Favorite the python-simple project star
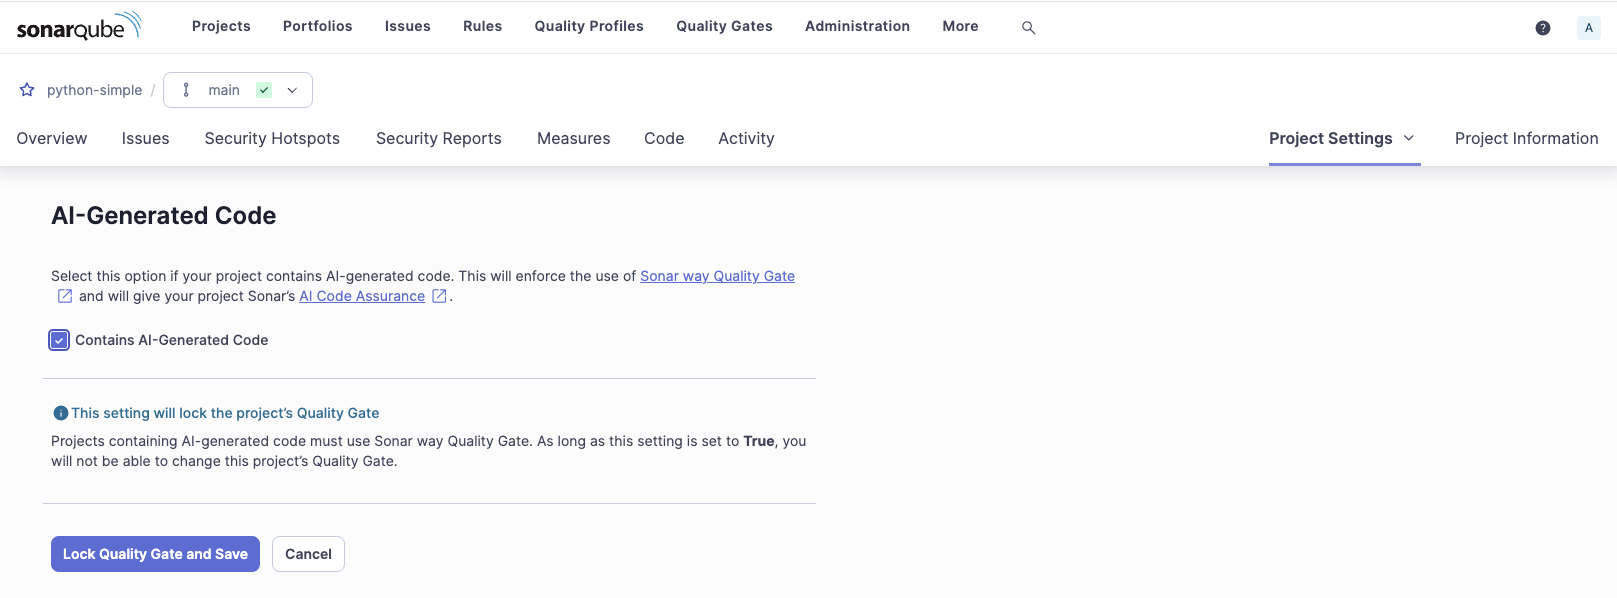This screenshot has width=1617, height=598. click(x=27, y=90)
